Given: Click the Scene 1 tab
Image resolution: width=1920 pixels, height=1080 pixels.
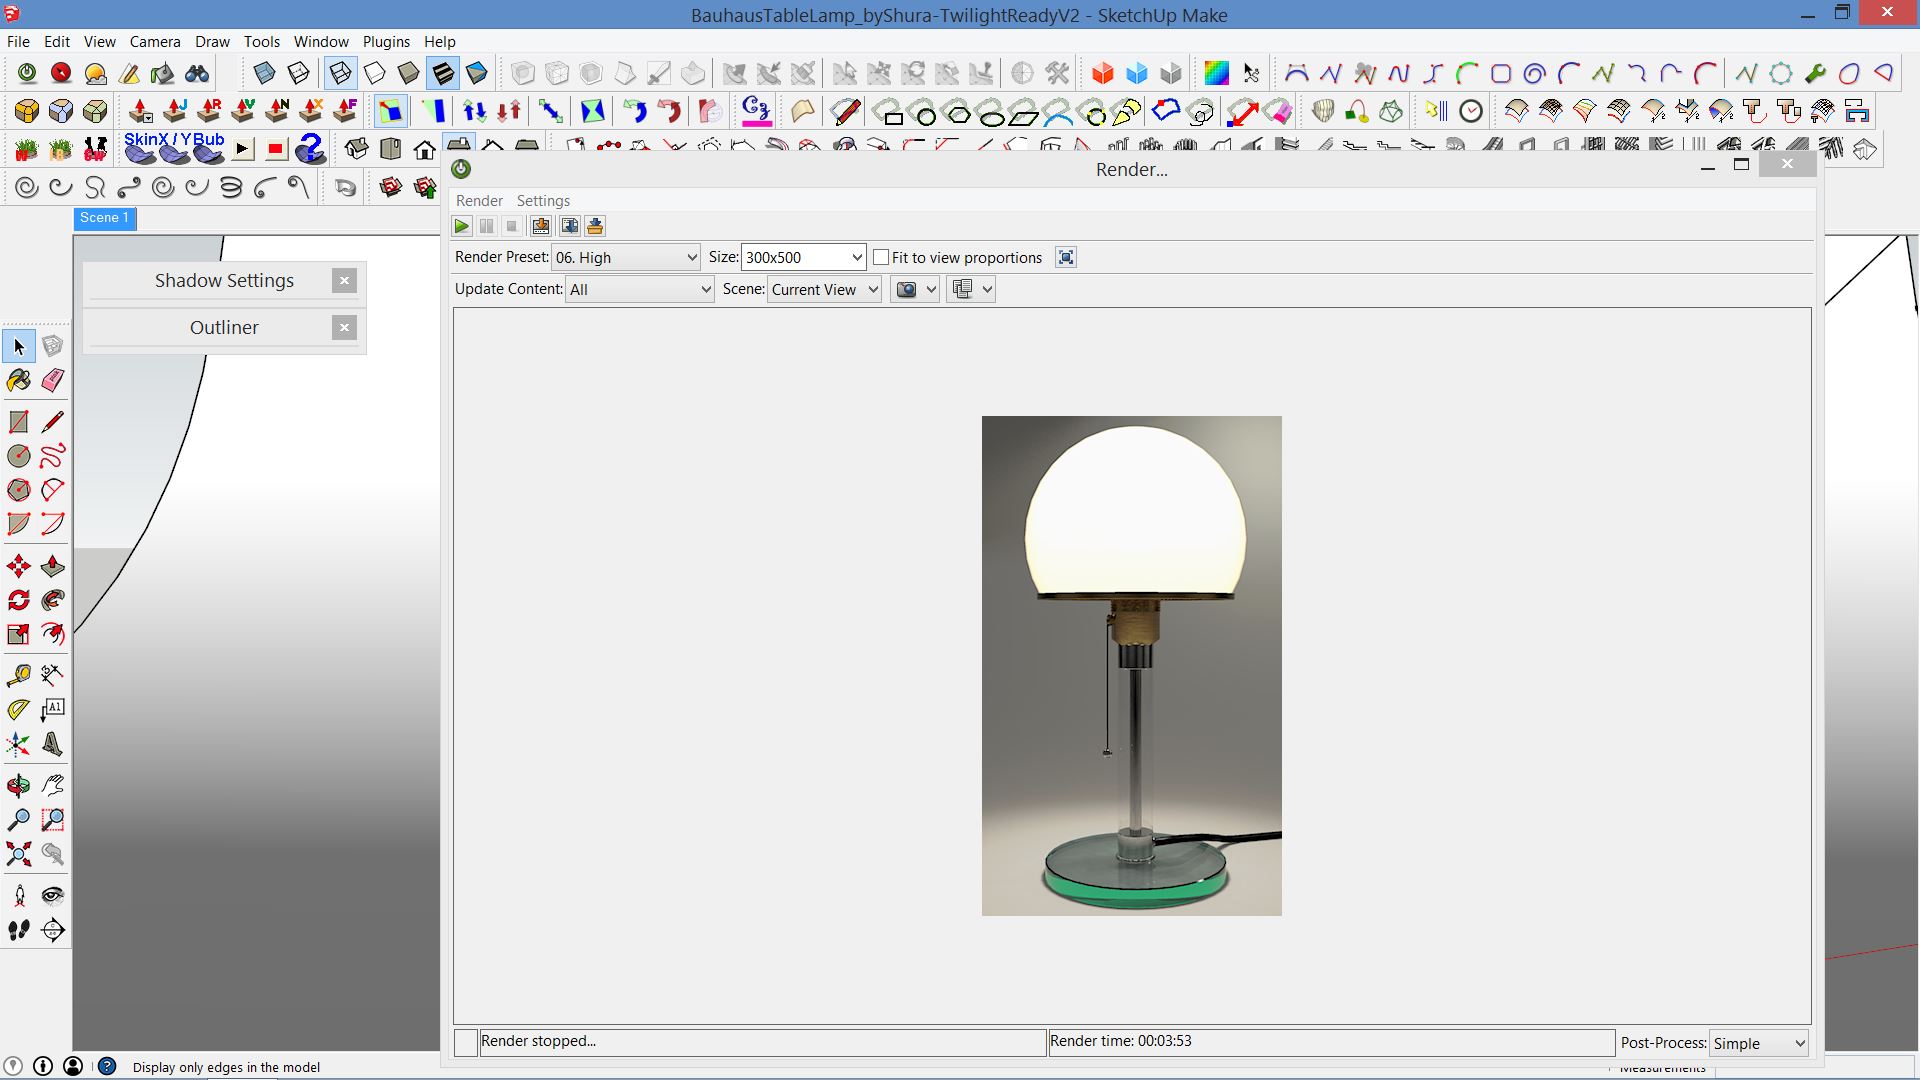Looking at the screenshot, I should pos(103,218).
